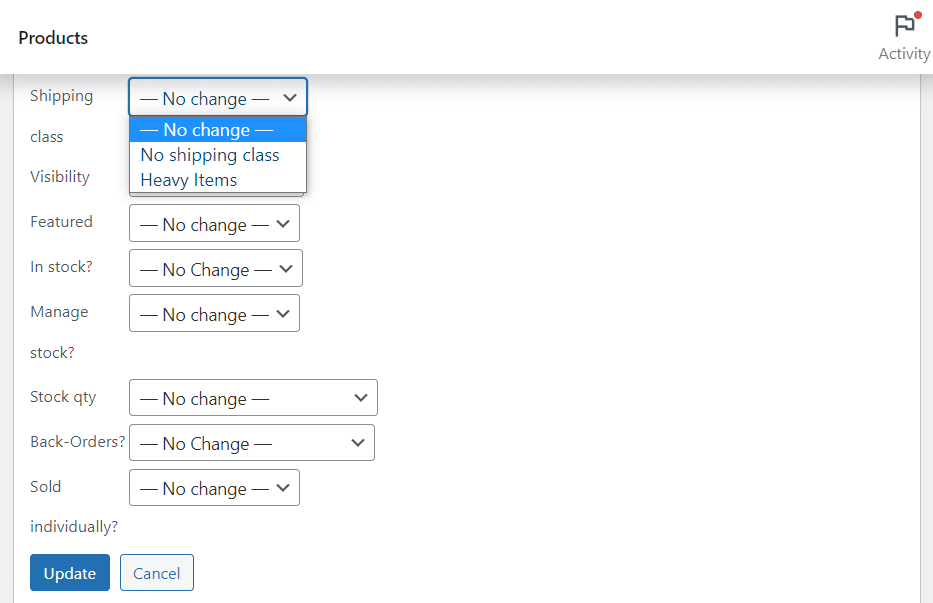
Task: Click the Back-Orders? label
Action: click(77, 441)
